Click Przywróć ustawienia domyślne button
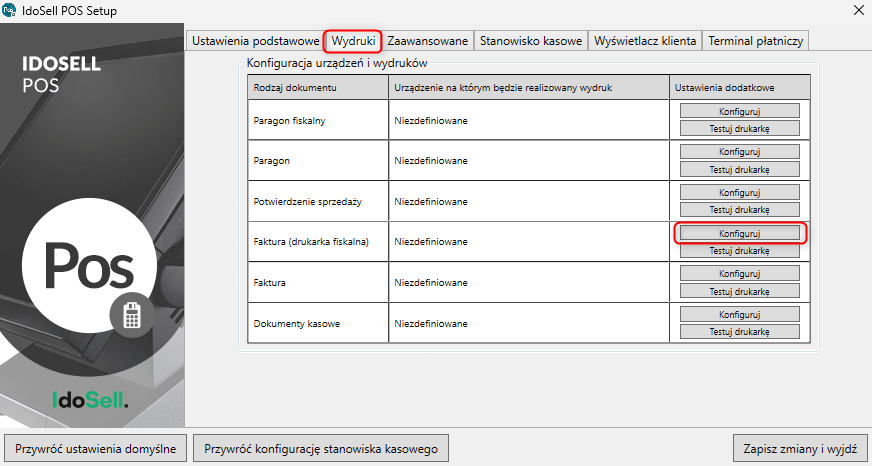This screenshot has height=466, width=872. click(x=96, y=449)
